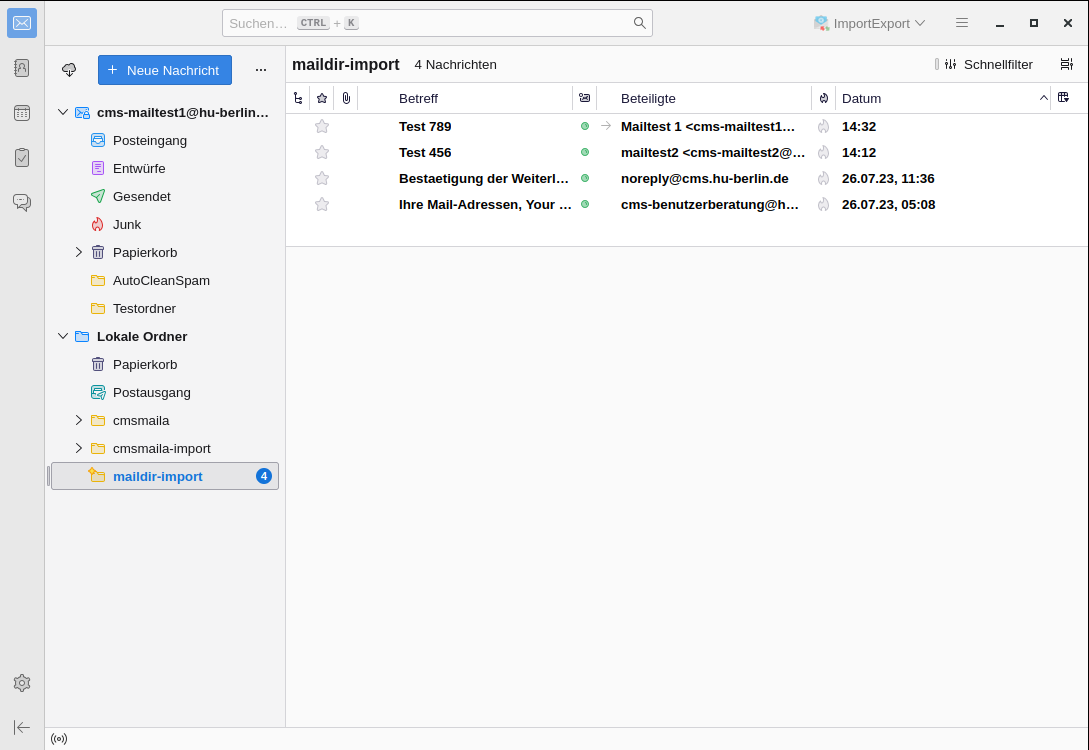
Task: Open the Address Book from the sidebar
Action: [22, 68]
